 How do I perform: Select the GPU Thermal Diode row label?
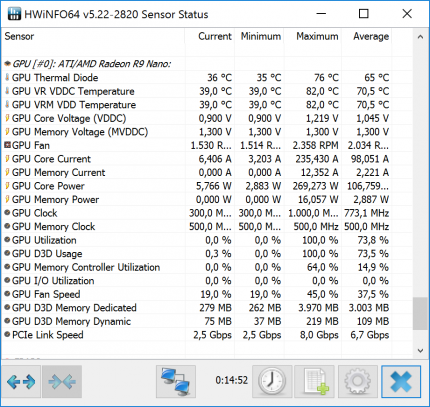pos(55,78)
